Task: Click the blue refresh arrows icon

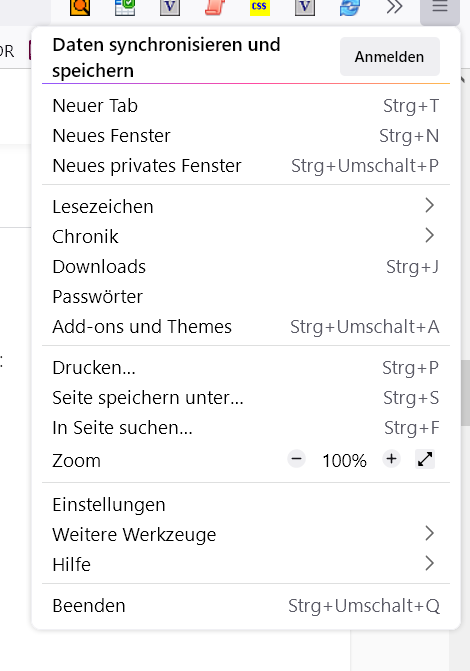Action: coord(350,7)
